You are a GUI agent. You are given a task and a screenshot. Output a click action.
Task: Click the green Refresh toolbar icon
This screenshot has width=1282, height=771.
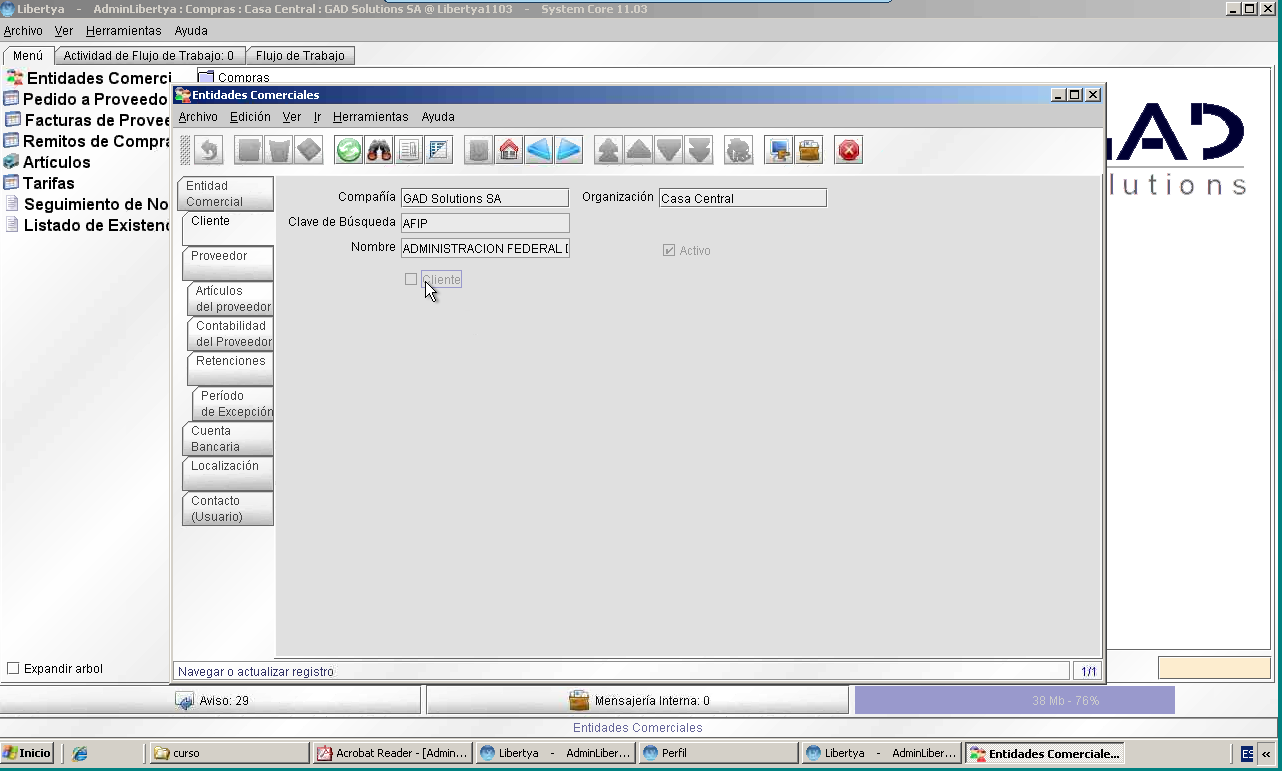click(349, 150)
